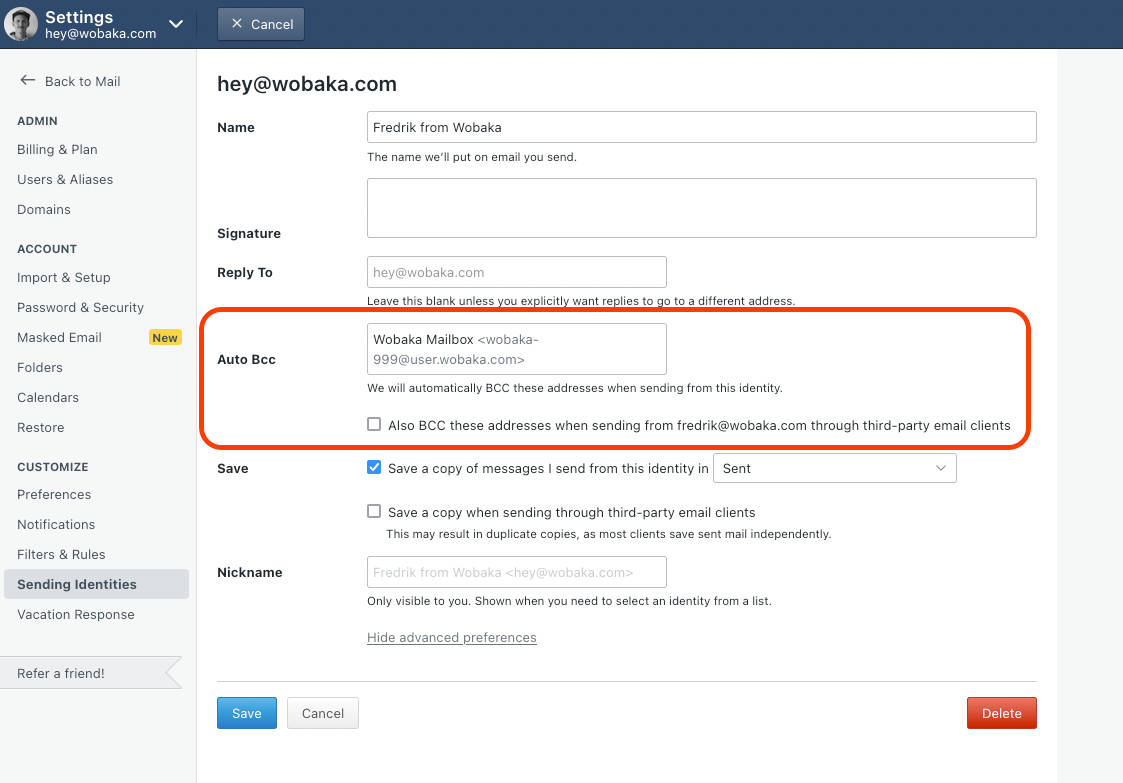This screenshot has width=1123, height=783.
Task: Open Notifications settings
Action: [x=56, y=524]
